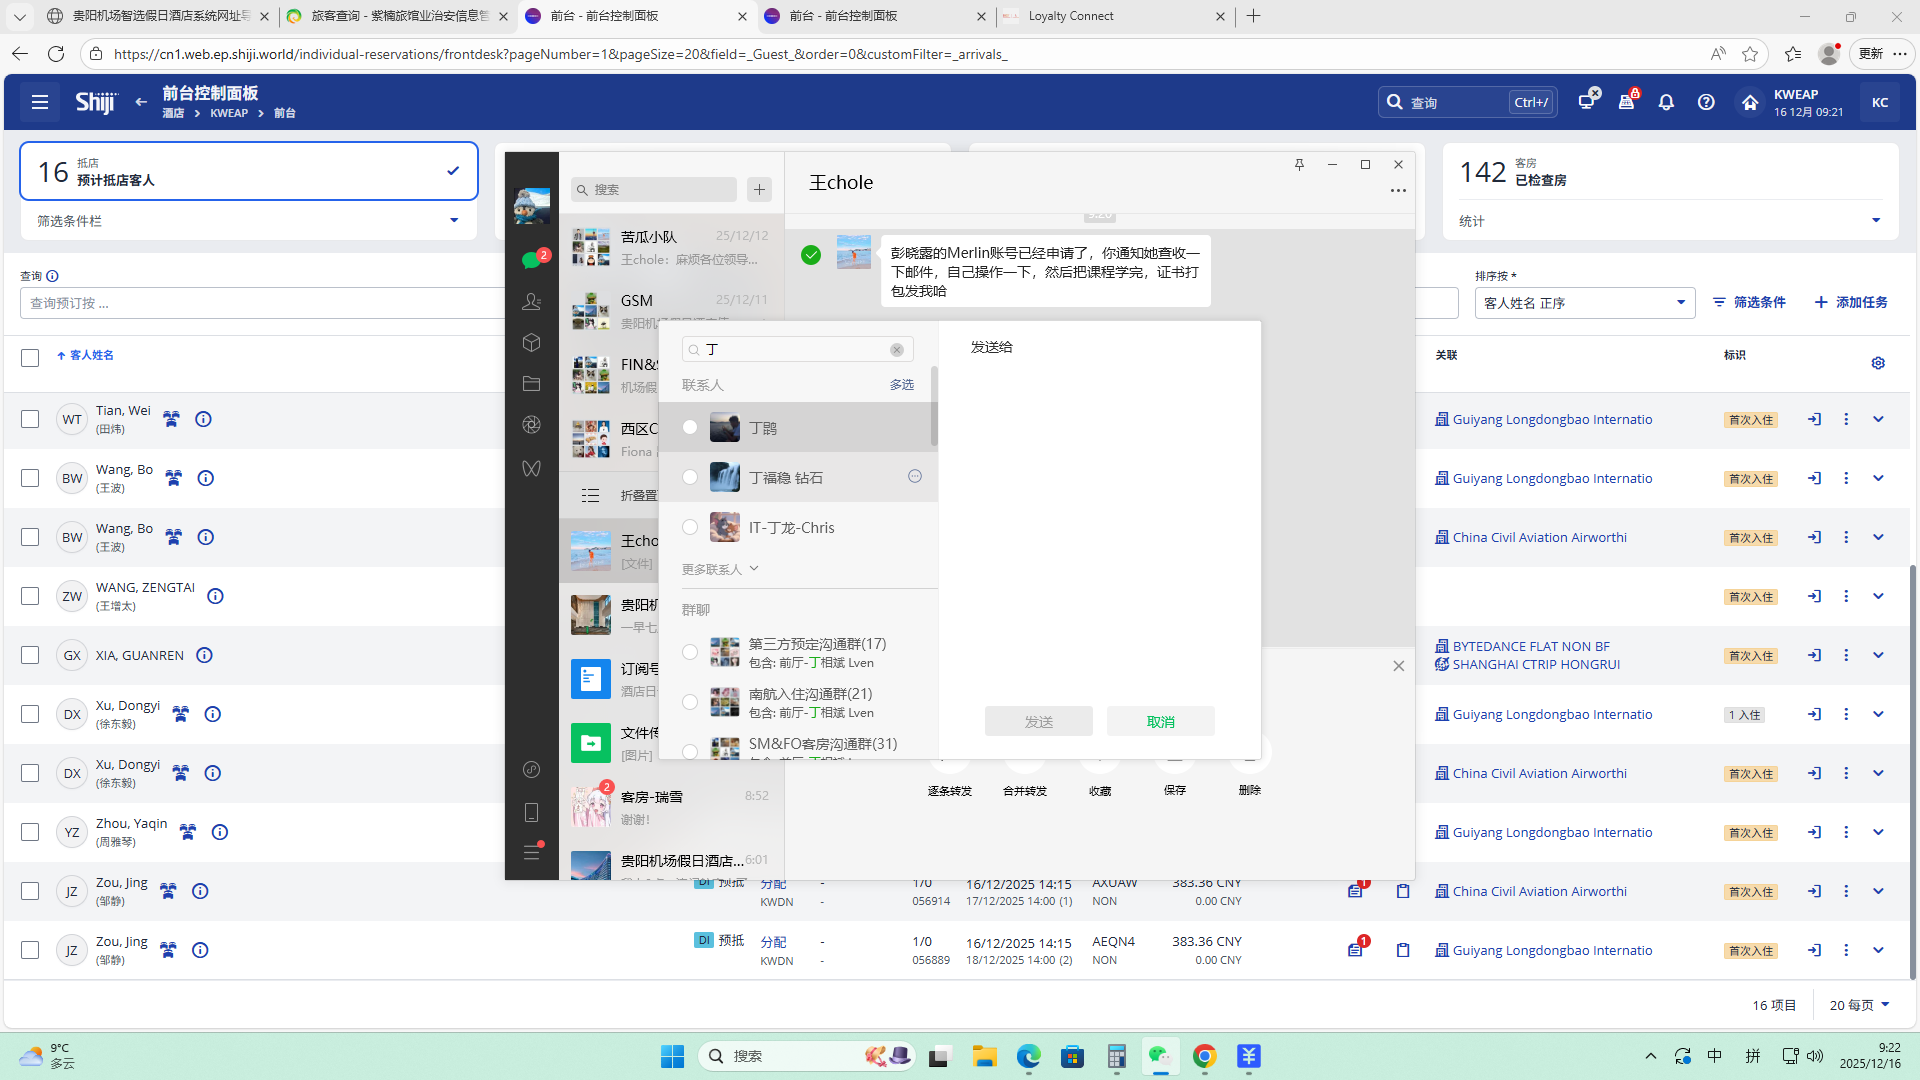Image resolution: width=1920 pixels, height=1080 pixels.
Task: Expand 更多联系人 in the forward dialog
Action: pos(720,569)
